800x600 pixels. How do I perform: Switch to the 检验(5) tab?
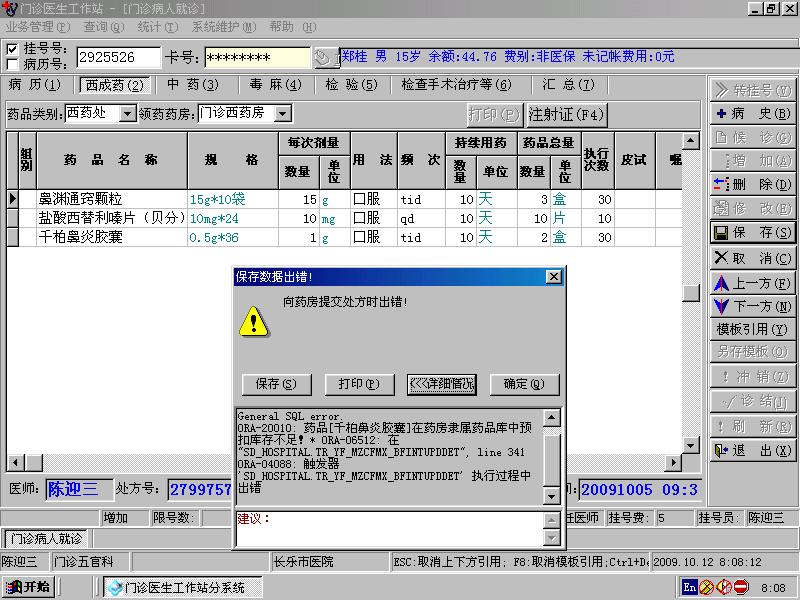pyautogui.click(x=352, y=85)
